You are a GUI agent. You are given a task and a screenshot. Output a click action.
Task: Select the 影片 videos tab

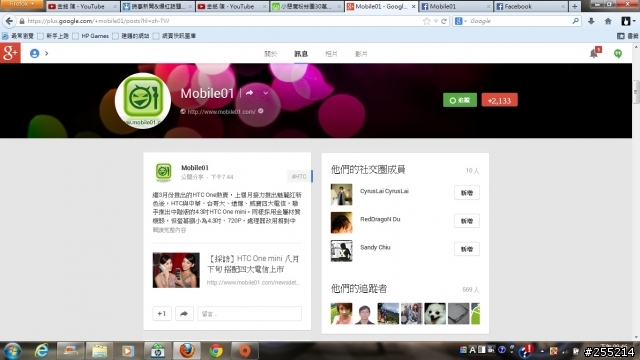point(361,54)
